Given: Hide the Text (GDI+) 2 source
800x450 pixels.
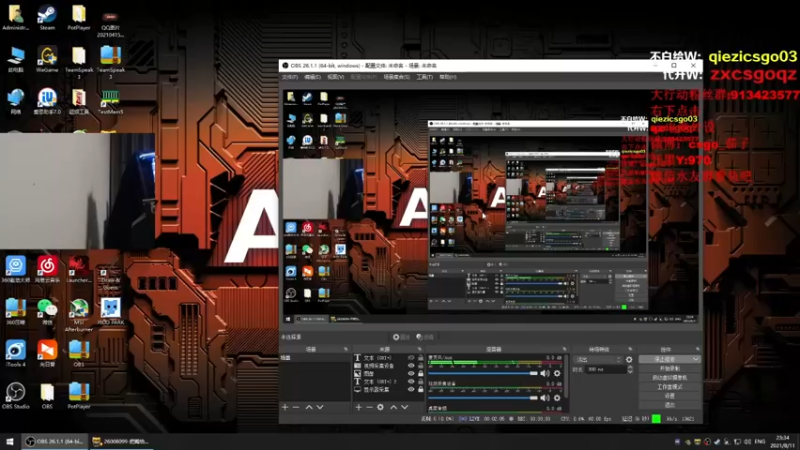Looking at the screenshot, I should (411, 382).
